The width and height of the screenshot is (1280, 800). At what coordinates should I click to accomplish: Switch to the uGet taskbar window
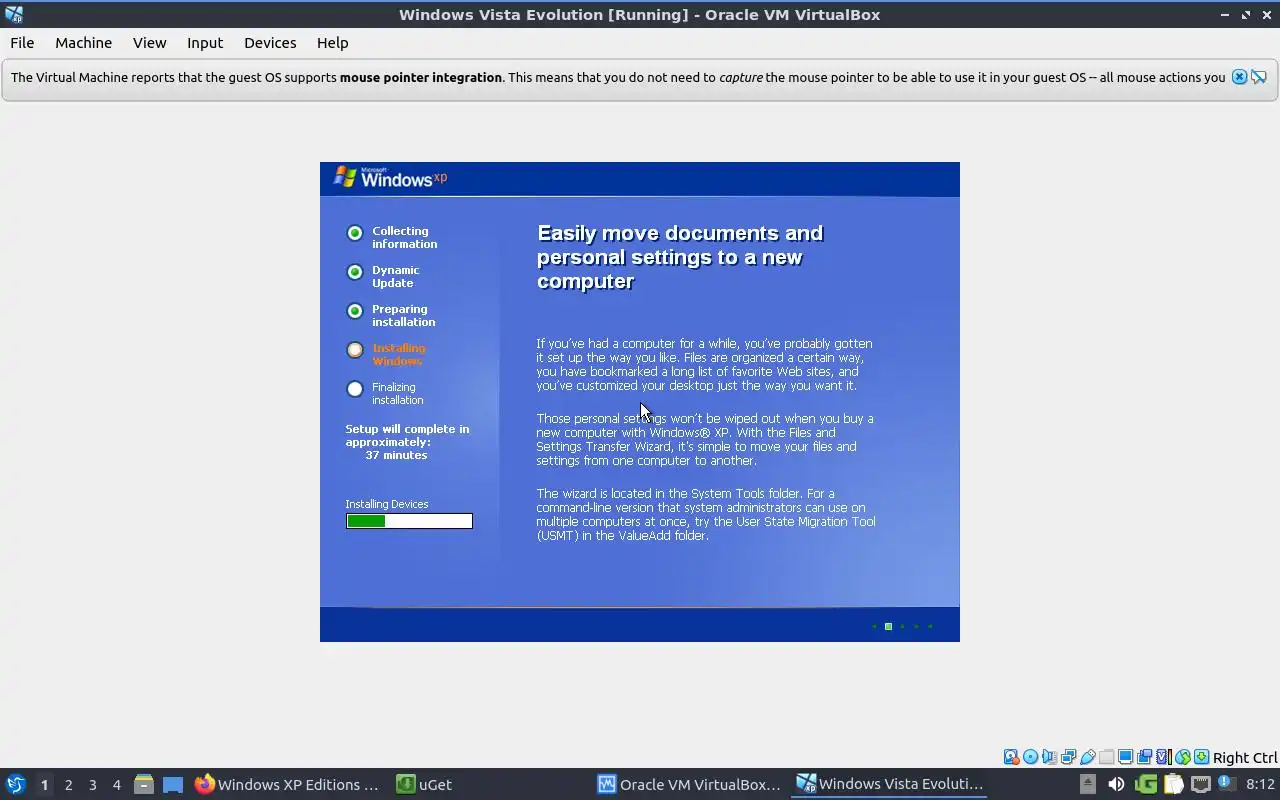(x=424, y=784)
